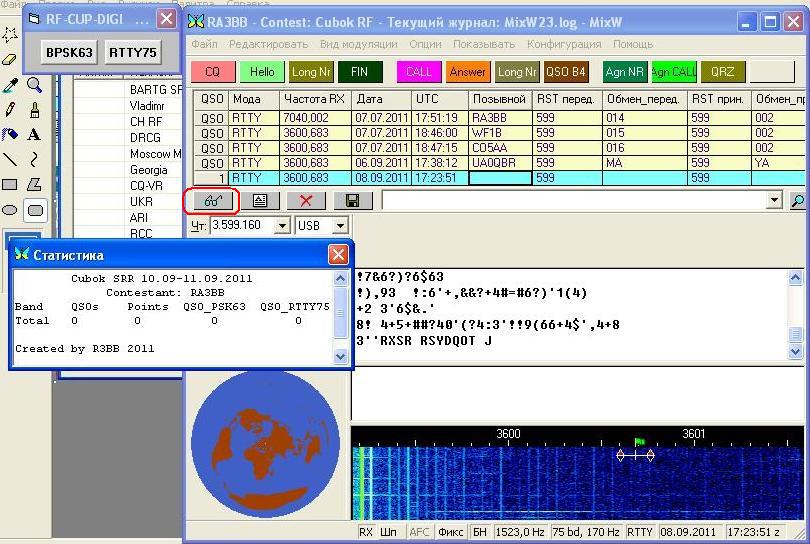
Task: Click the Позывной callsign input cell
Action: 500,177
